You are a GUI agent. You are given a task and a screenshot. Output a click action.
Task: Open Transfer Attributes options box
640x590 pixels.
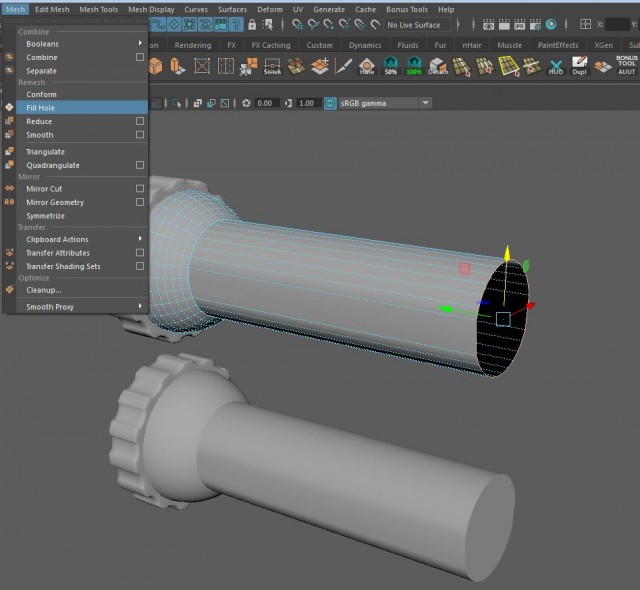[x=140, y=253]
